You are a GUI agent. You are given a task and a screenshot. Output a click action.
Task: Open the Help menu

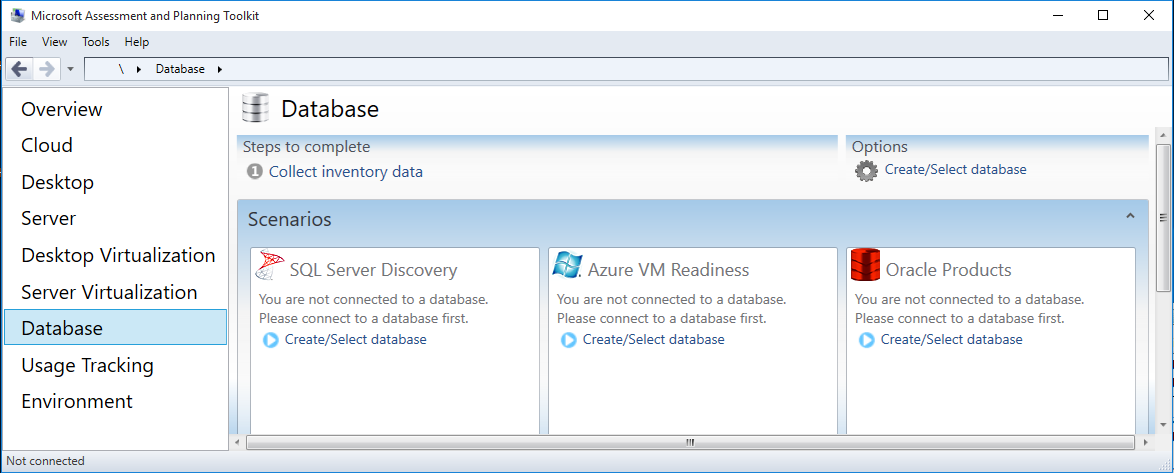pos(137,42)
